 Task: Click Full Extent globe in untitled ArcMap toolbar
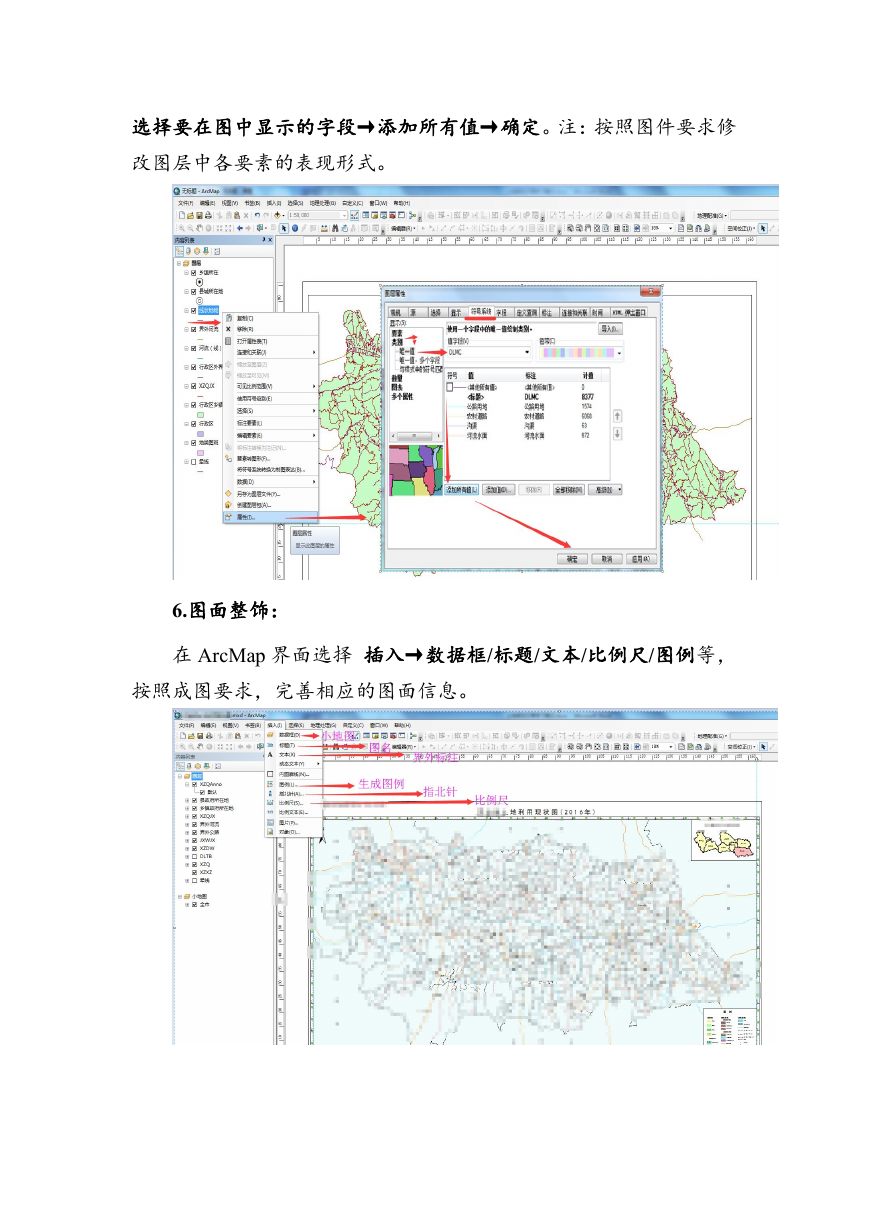(207, 228)
